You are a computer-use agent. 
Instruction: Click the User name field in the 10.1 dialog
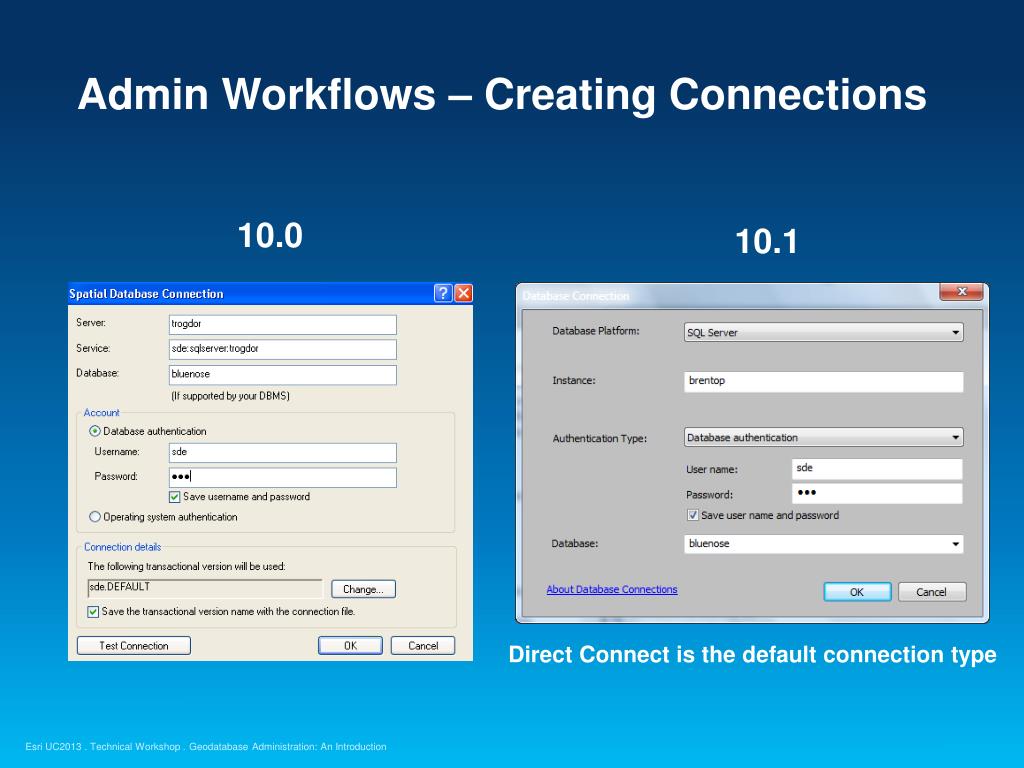[877, 469]
